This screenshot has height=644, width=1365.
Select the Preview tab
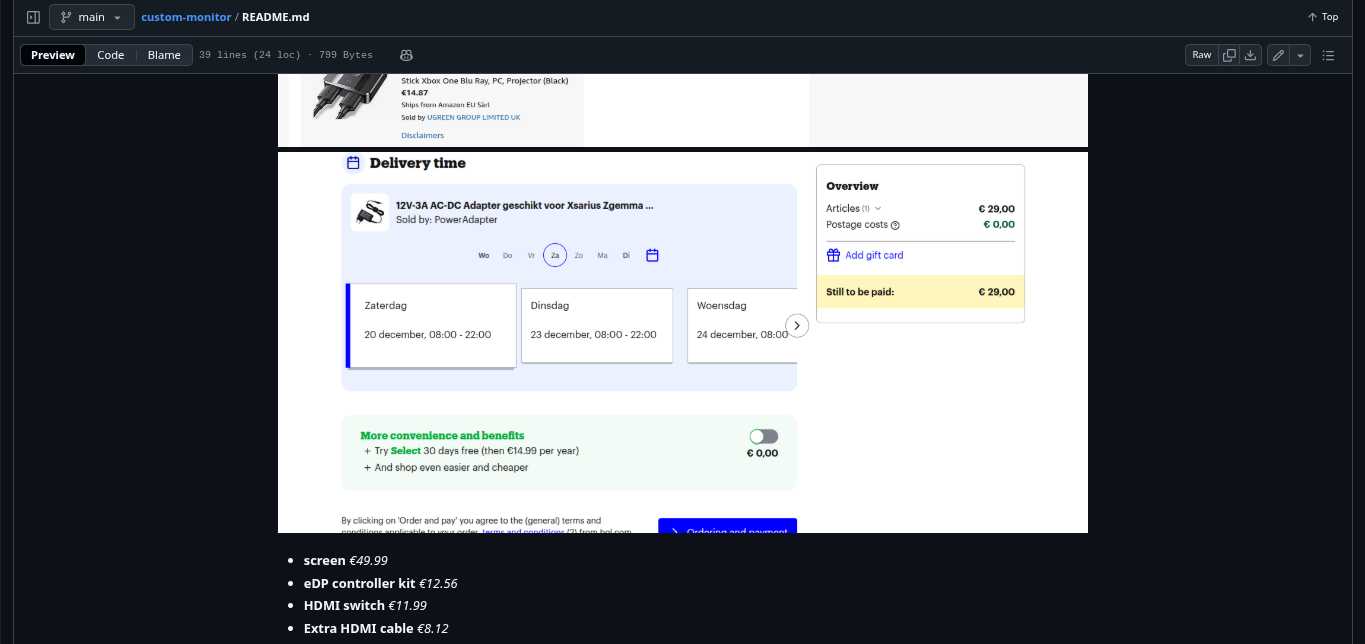click(53, 55)
